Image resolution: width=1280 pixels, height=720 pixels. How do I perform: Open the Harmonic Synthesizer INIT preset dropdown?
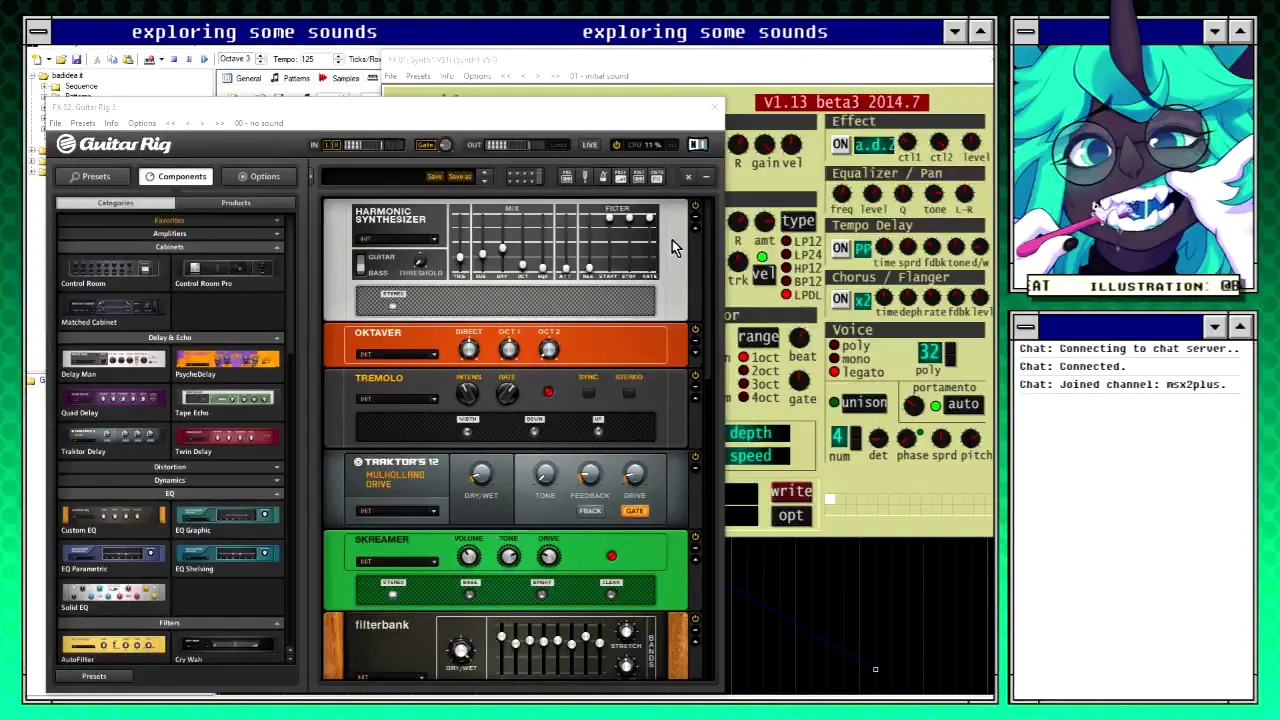(398, 239)
